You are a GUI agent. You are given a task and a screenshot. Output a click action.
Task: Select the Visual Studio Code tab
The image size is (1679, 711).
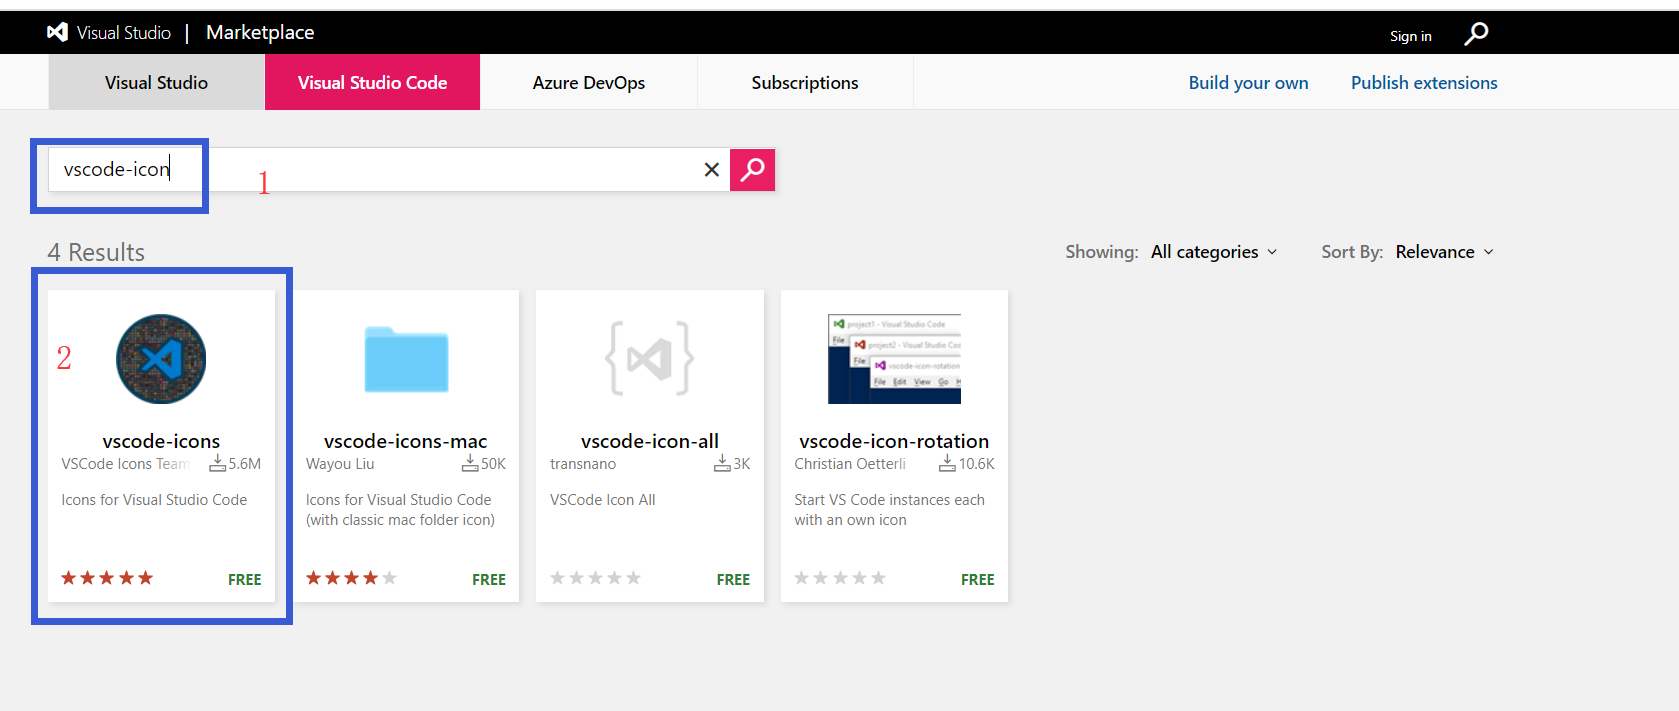point(372,82)
